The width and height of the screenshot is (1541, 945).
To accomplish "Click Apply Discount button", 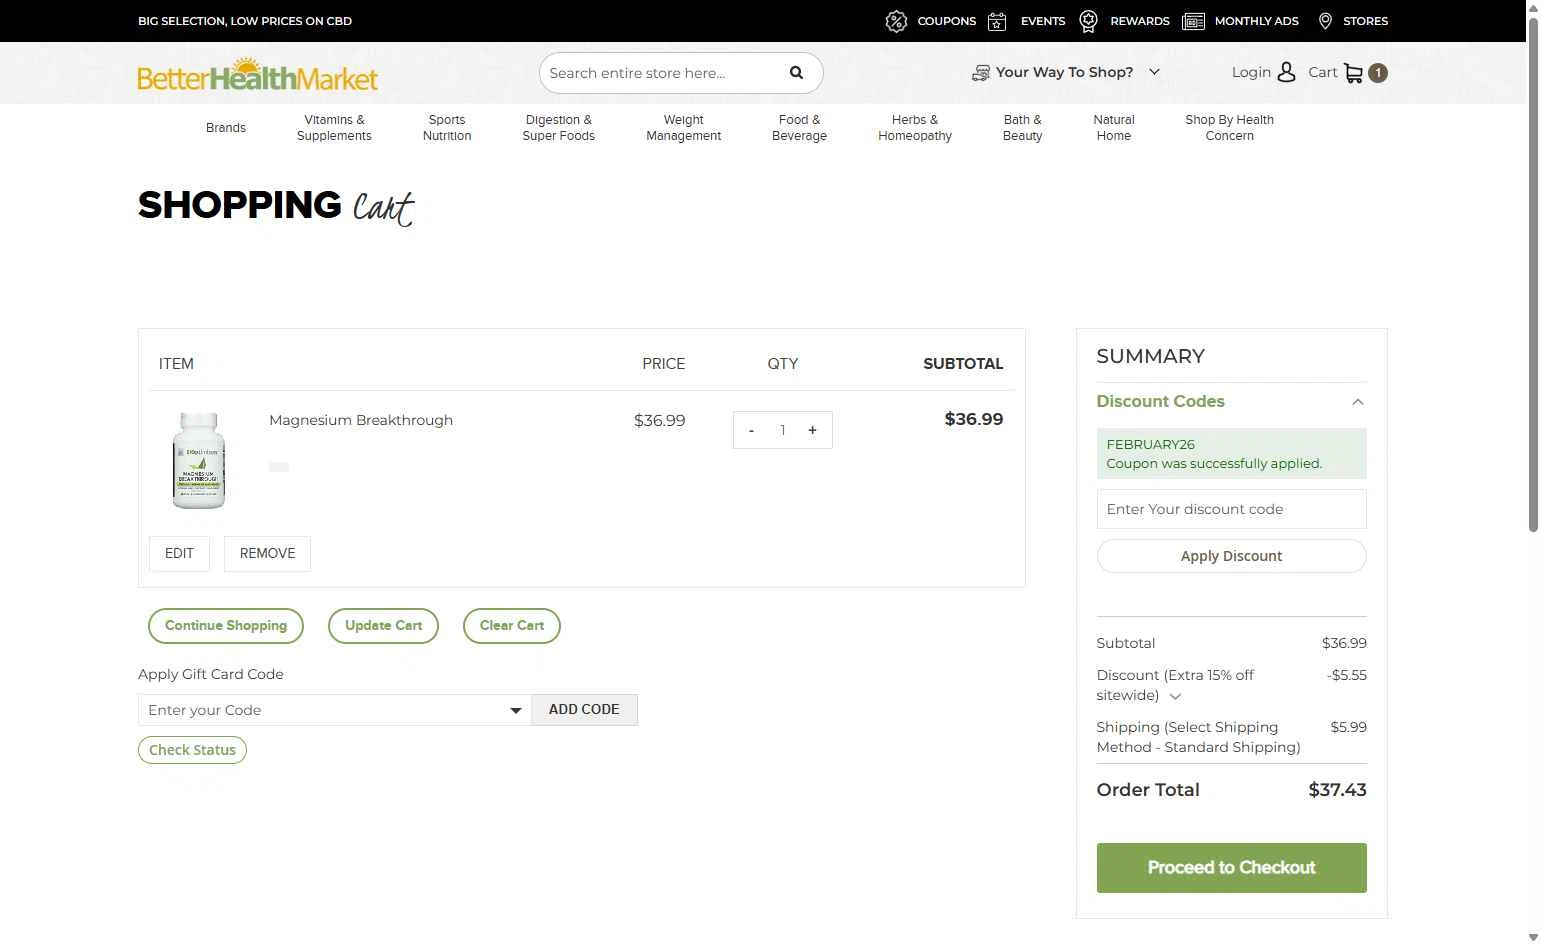I will click(1231, 556).
